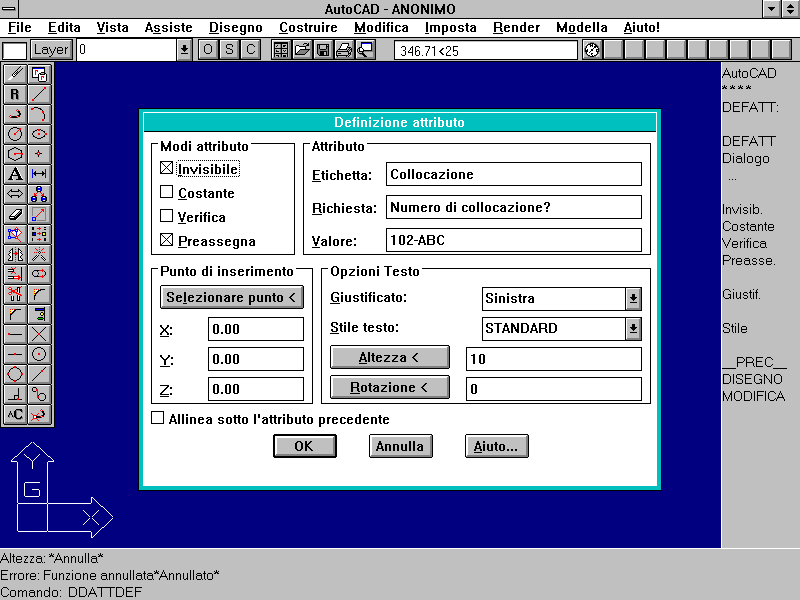Screen dimensions: 800x600
Task: Open the Layer control button
Action: 51,50
